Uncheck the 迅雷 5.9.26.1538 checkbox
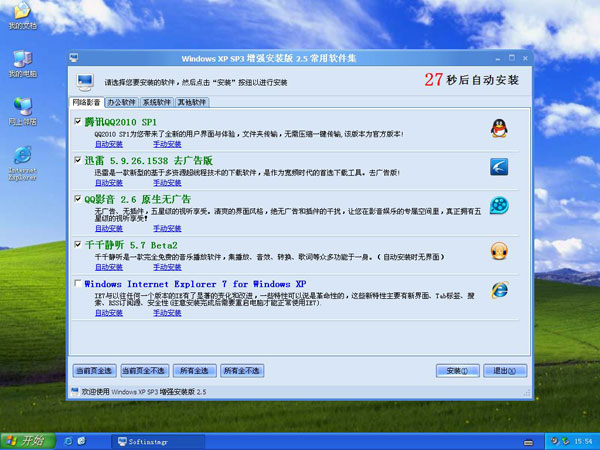 pyautogui.click(x=78, y=160)
